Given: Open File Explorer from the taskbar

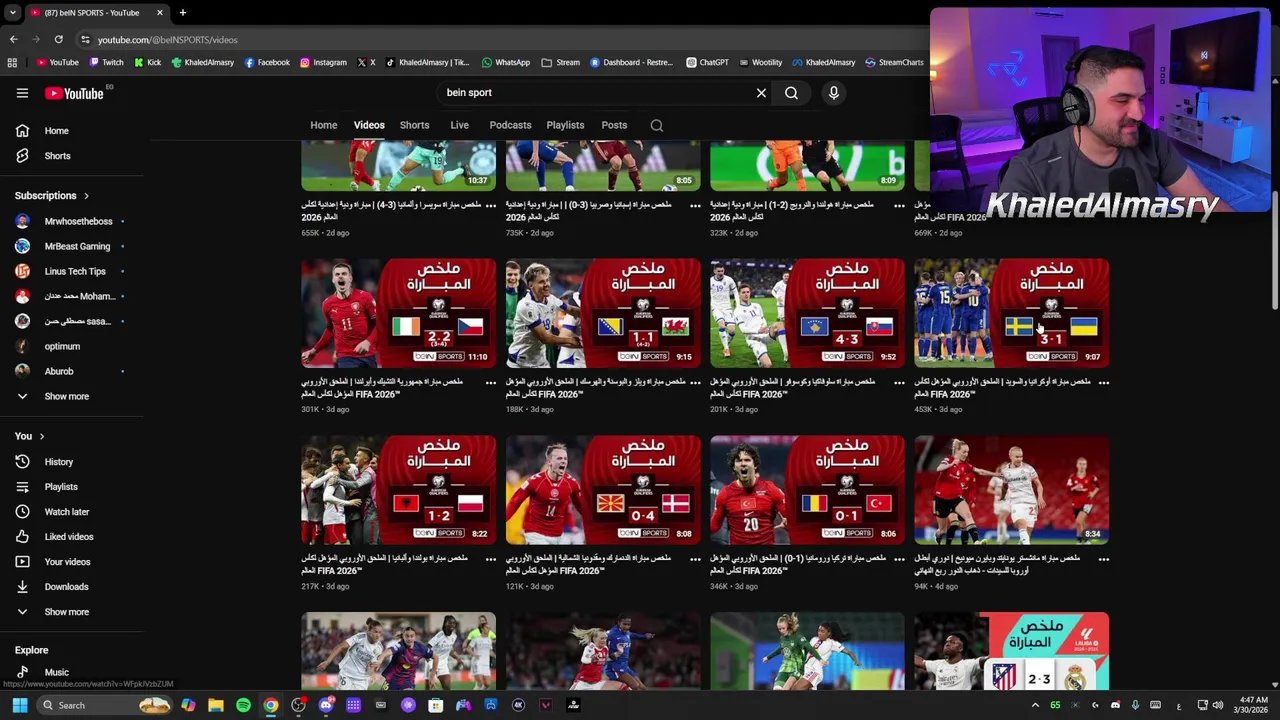Looking at the screenshot, I should pyautogui.click(x=216, y=705).
